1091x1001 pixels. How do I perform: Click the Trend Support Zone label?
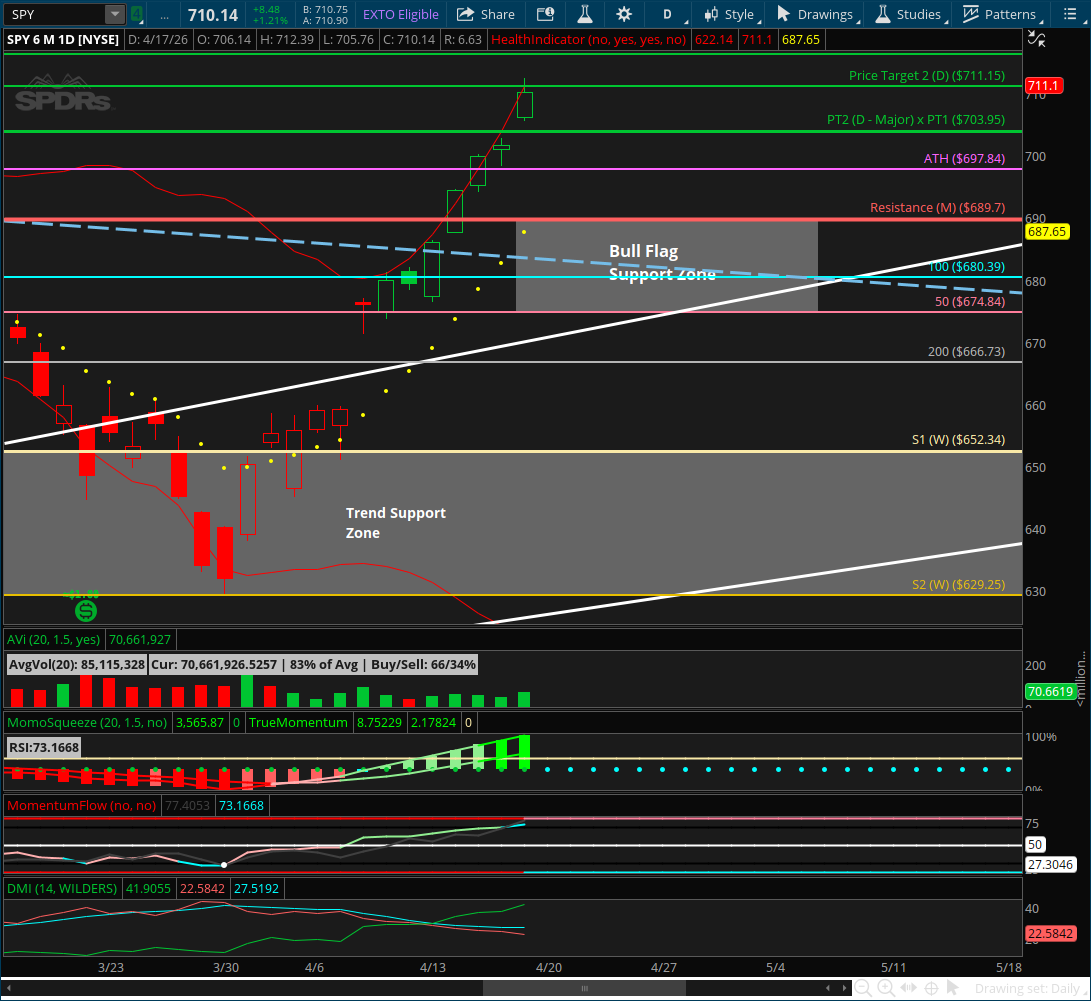pyautogui.click(x=395, y=522)
